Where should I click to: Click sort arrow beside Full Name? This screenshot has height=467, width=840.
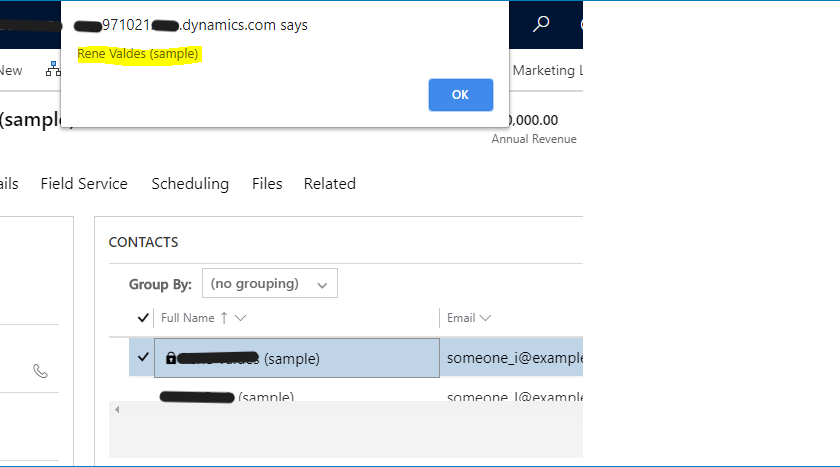pos(224,318)
